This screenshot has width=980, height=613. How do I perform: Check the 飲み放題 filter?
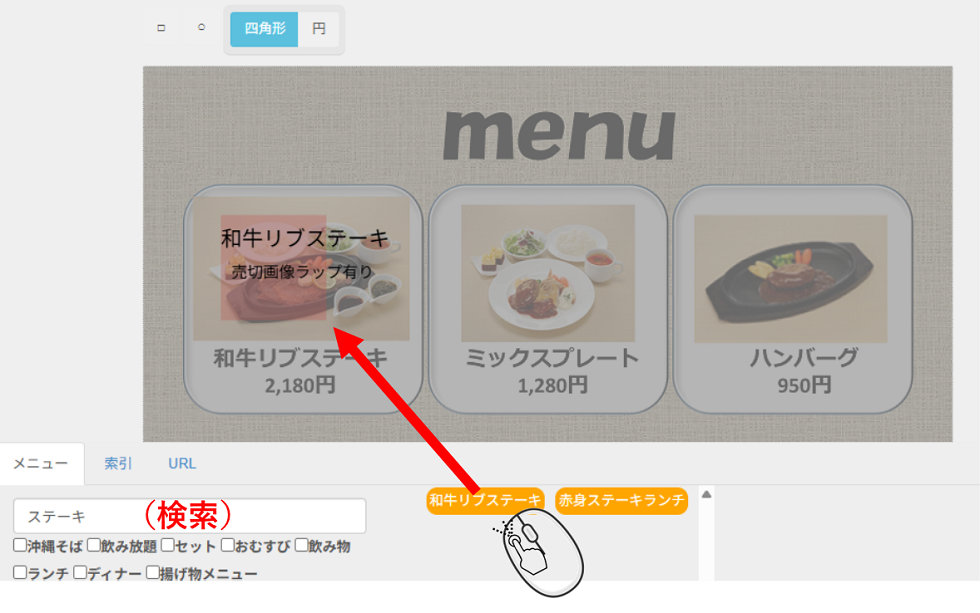click(94, 546)
